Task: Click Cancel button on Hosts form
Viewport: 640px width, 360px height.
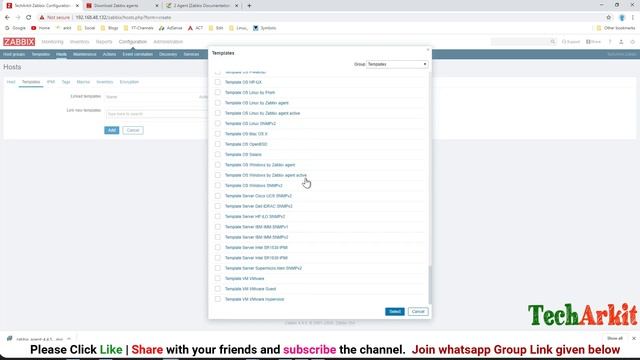Action: [133, 130]
